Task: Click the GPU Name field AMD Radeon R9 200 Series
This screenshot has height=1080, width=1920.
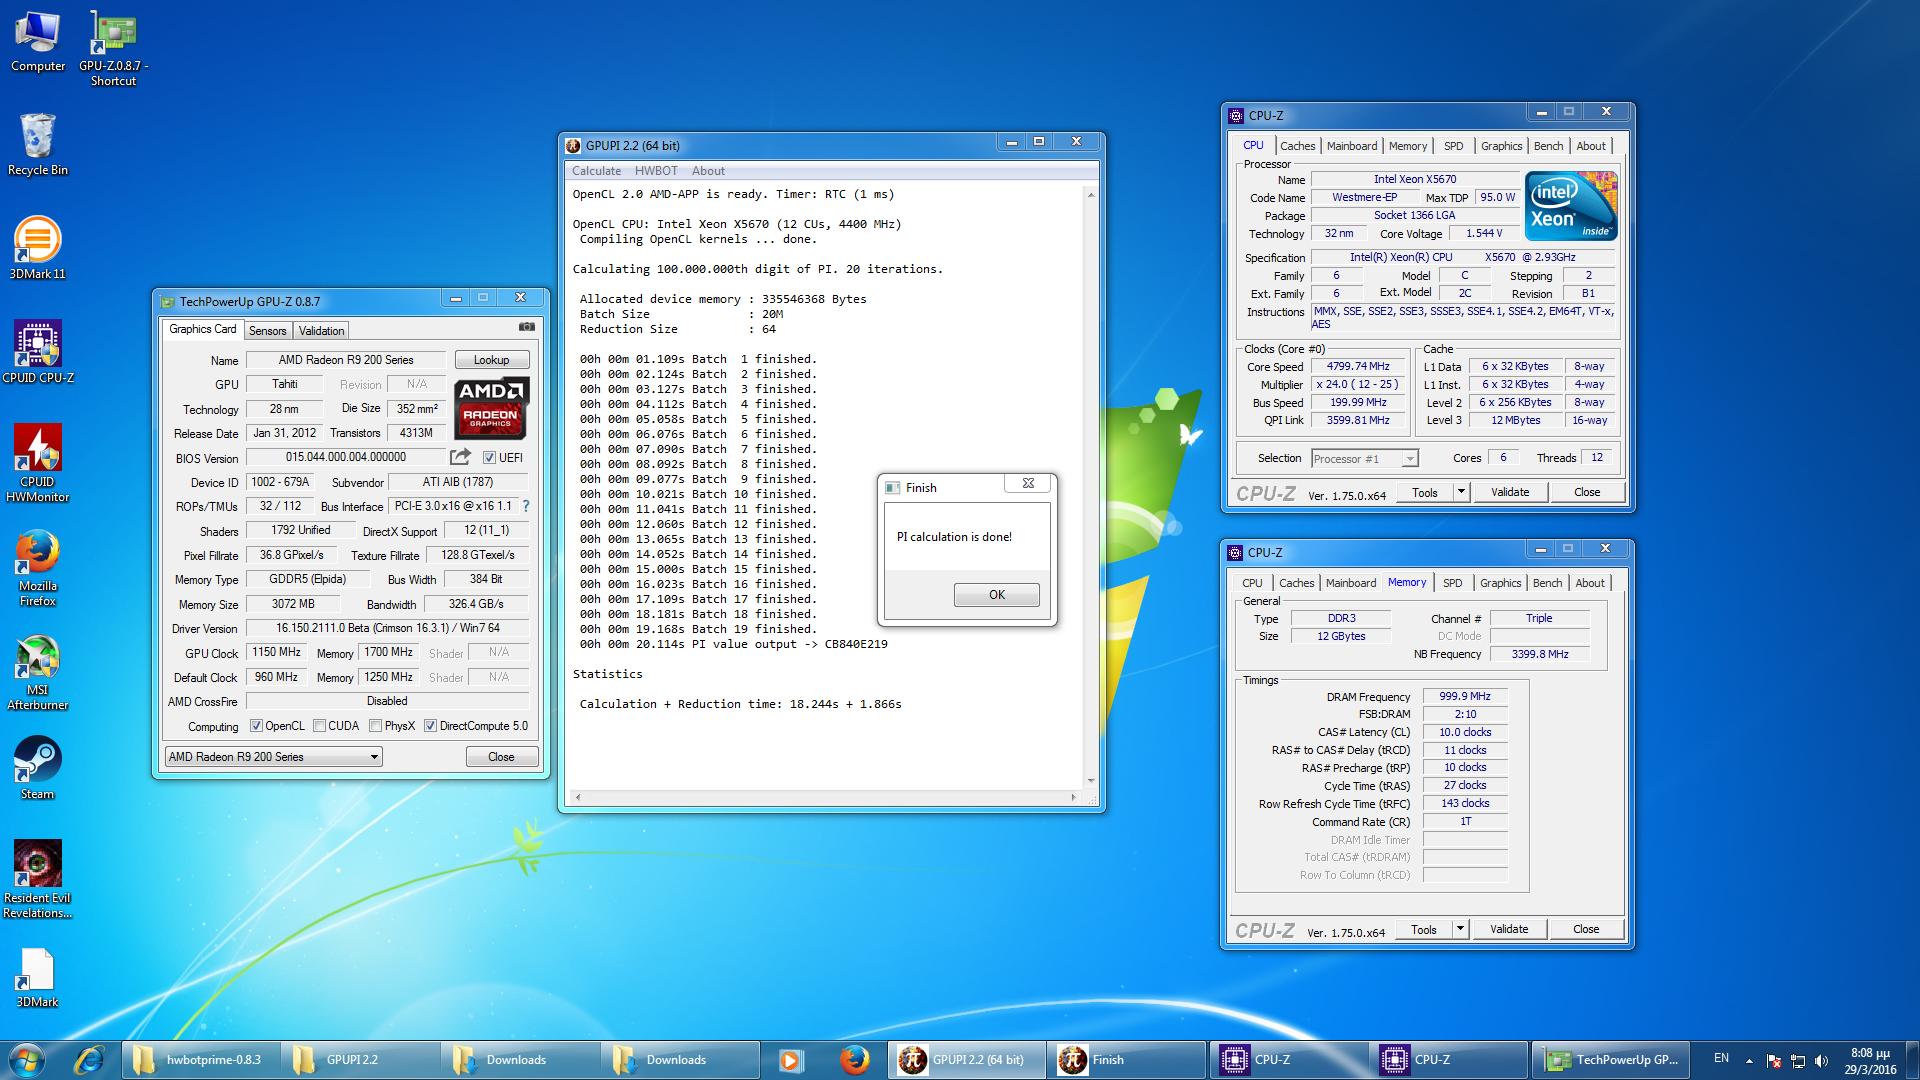Action: [345, 360]
